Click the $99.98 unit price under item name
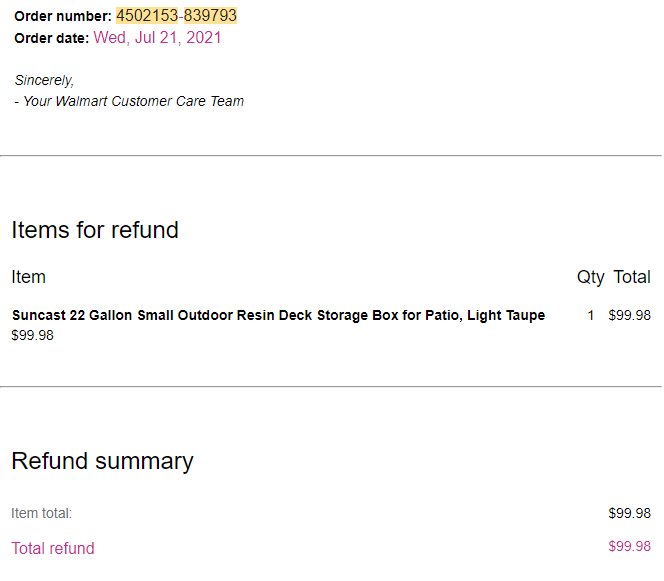Screen dimensions: 664x581 32,335
